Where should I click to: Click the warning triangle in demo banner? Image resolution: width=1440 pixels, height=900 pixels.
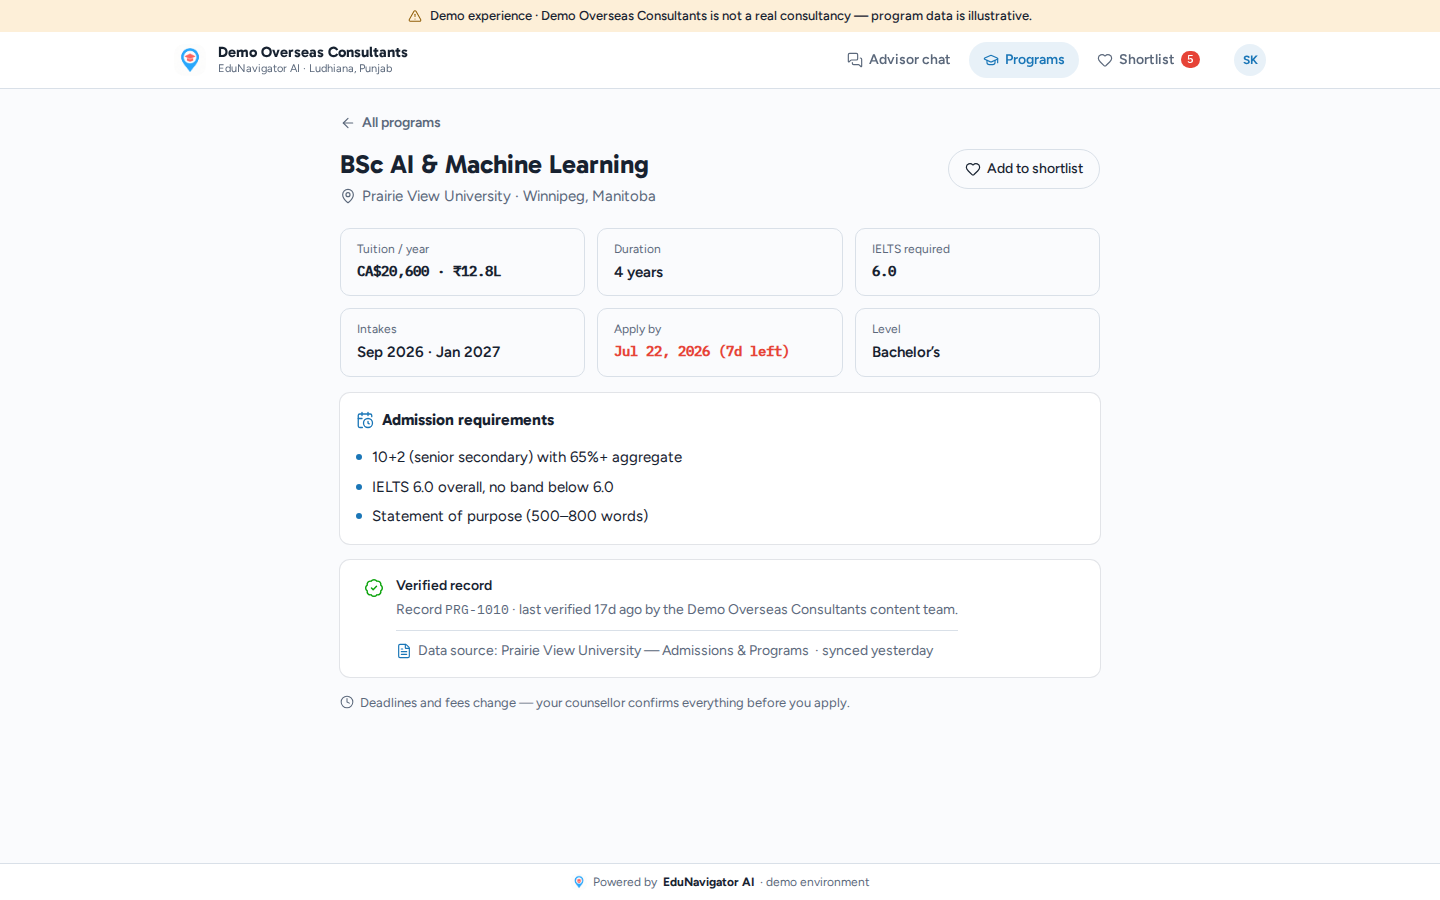pyautogui.click(x=415, y=16)
